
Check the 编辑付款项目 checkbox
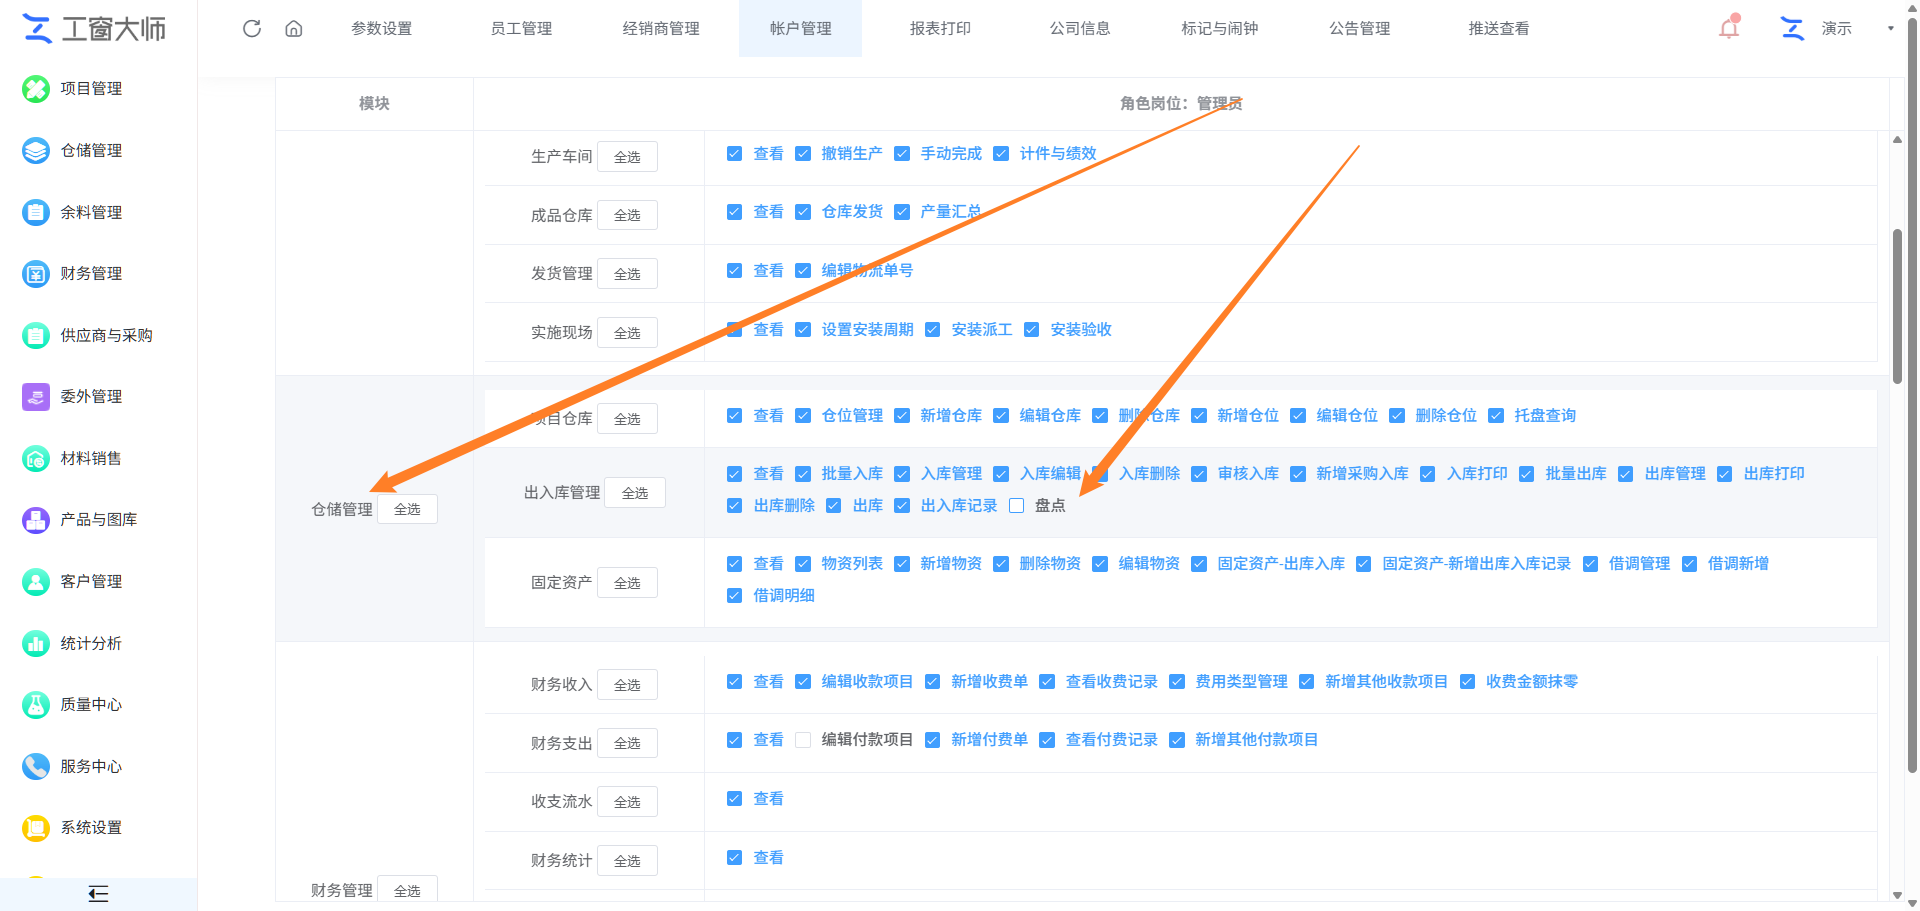(803, 740)
